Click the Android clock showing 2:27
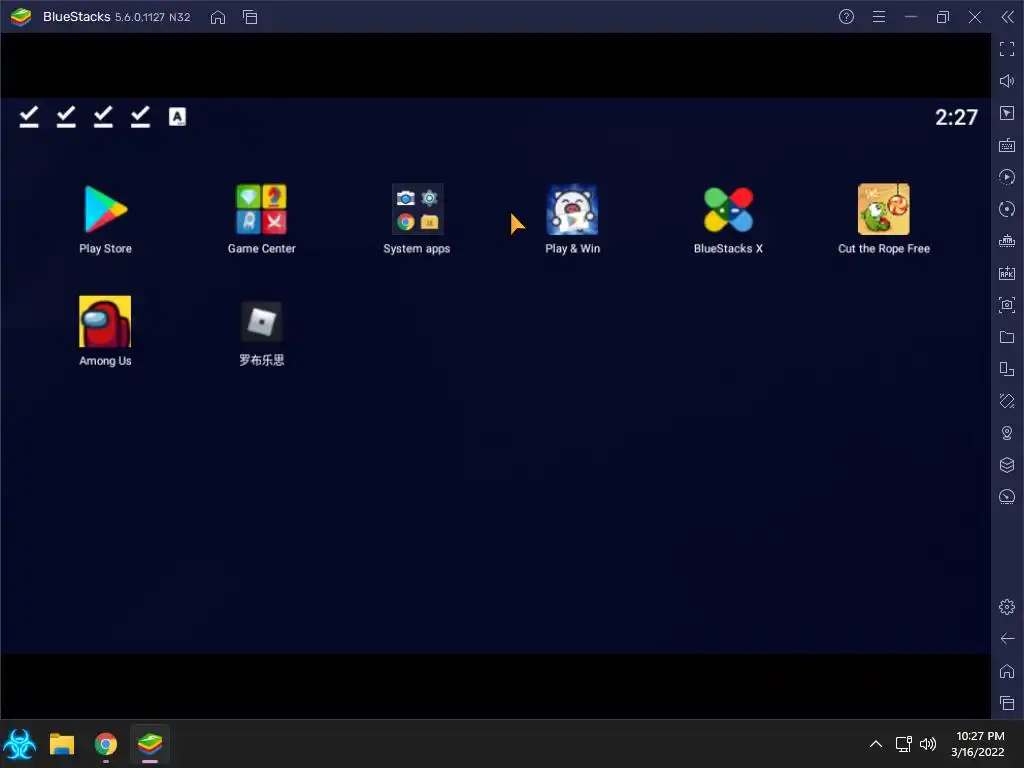Image resolution: width=1024 pixels, height=768 pixels. click(x=956, y=118)
